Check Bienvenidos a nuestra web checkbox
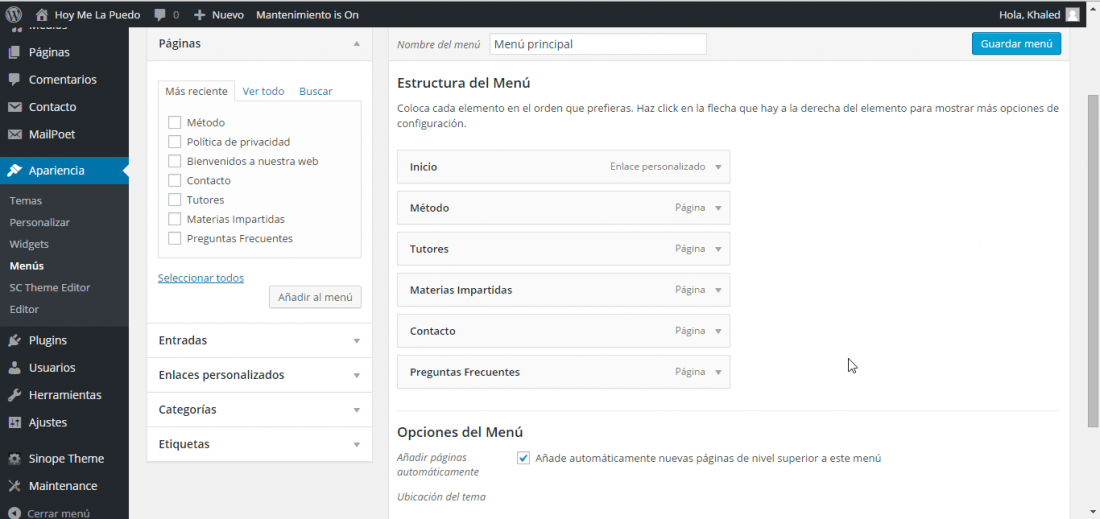Image resolution: width=1100 pixels, height=519 pixels. 175,161
